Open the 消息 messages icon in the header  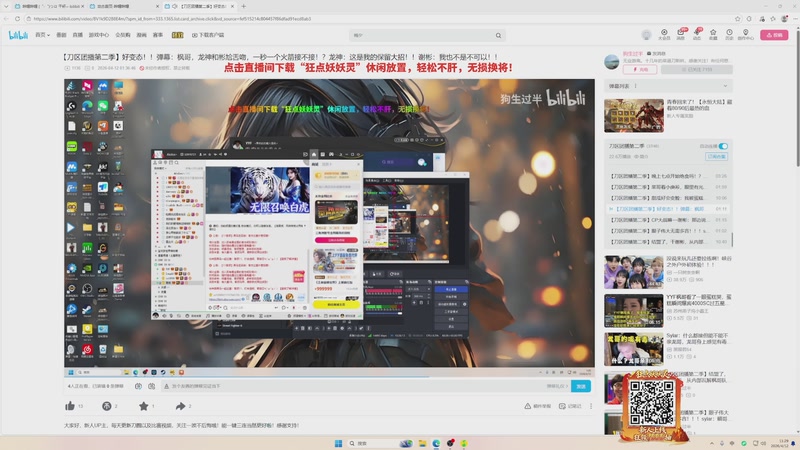click(681, 34)
